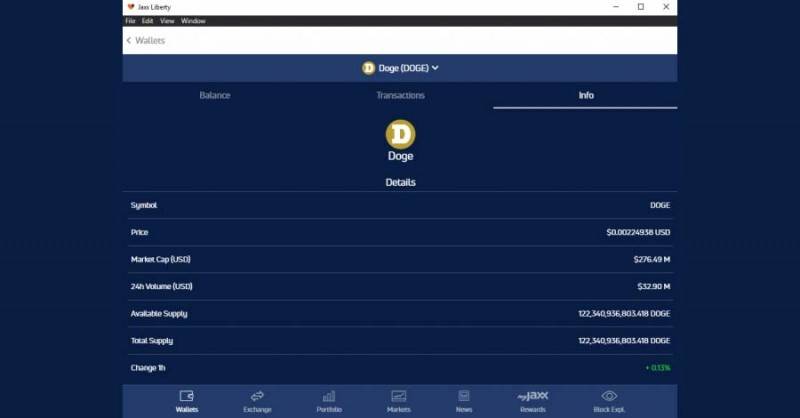Image resolution: width=800 pixels, height=418 pixels.
Task: Click the small Doge coin icon in header
Action: click(x=368, y=68)
